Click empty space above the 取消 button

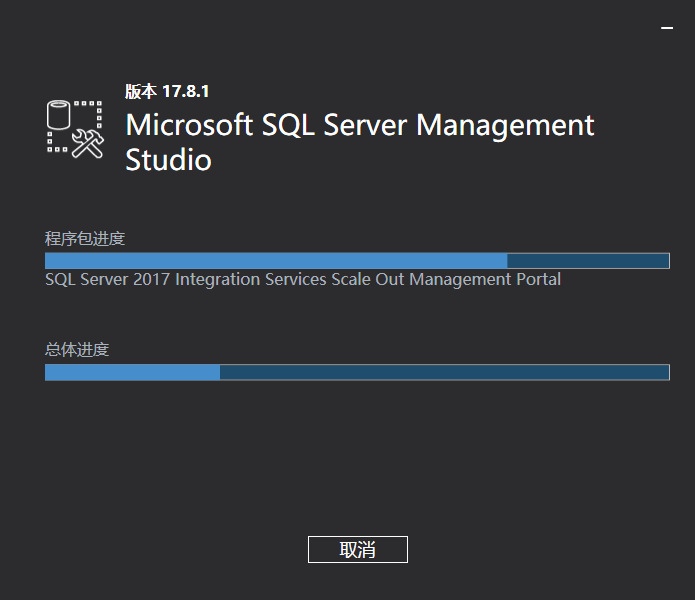357,470
